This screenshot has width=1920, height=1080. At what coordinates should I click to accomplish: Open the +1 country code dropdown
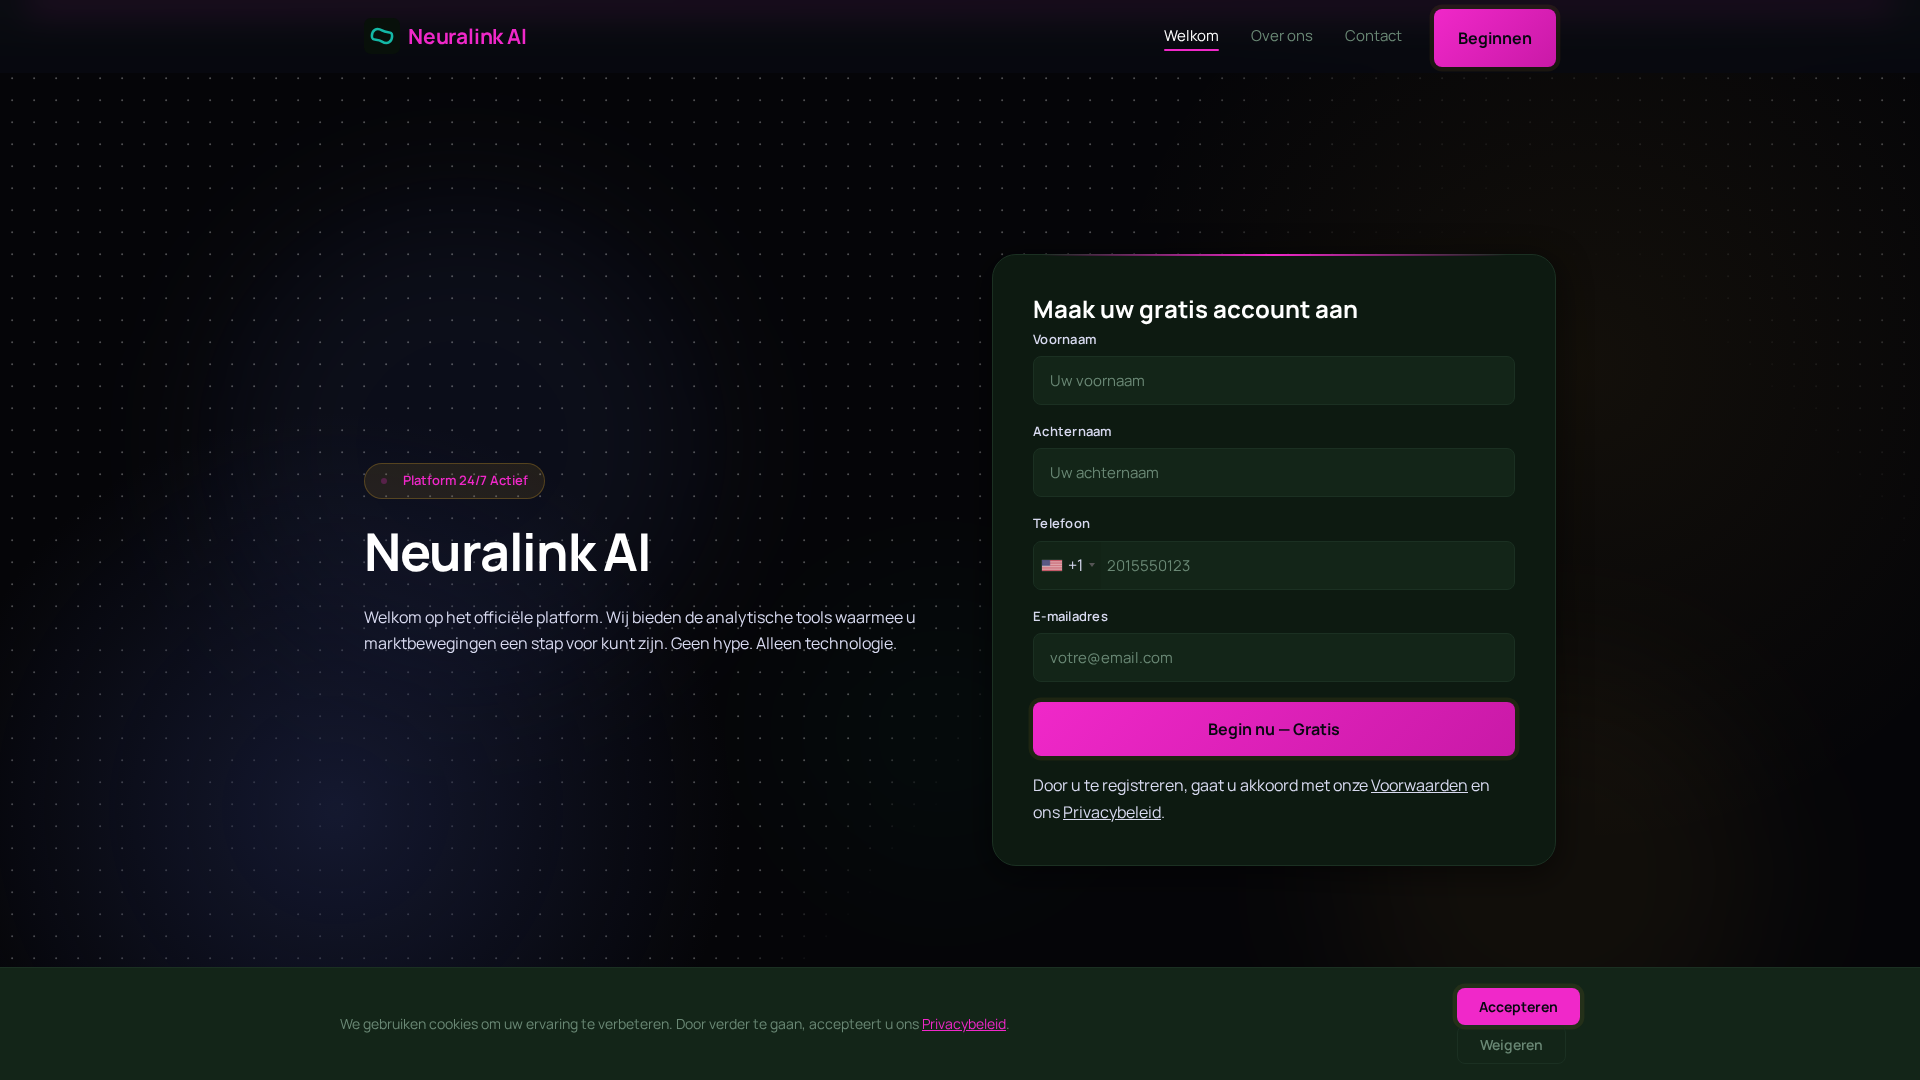[x=1069, y=566]
